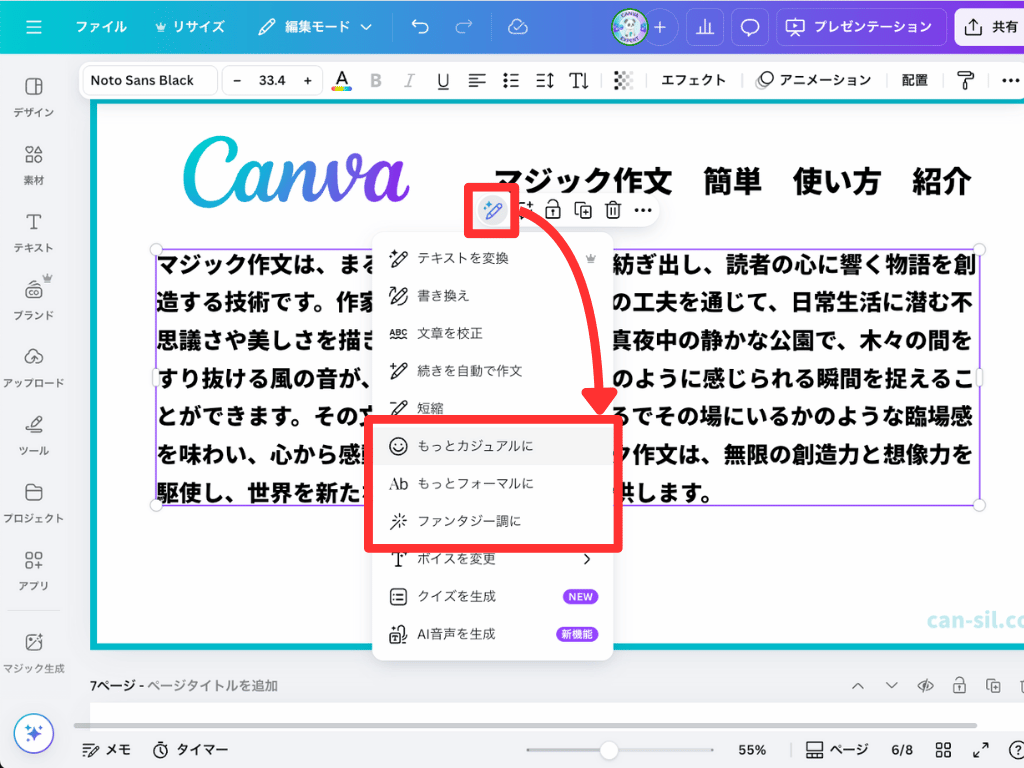Toggle text alignment button
Screen dimensions: 1024x768
coord(477,80)
